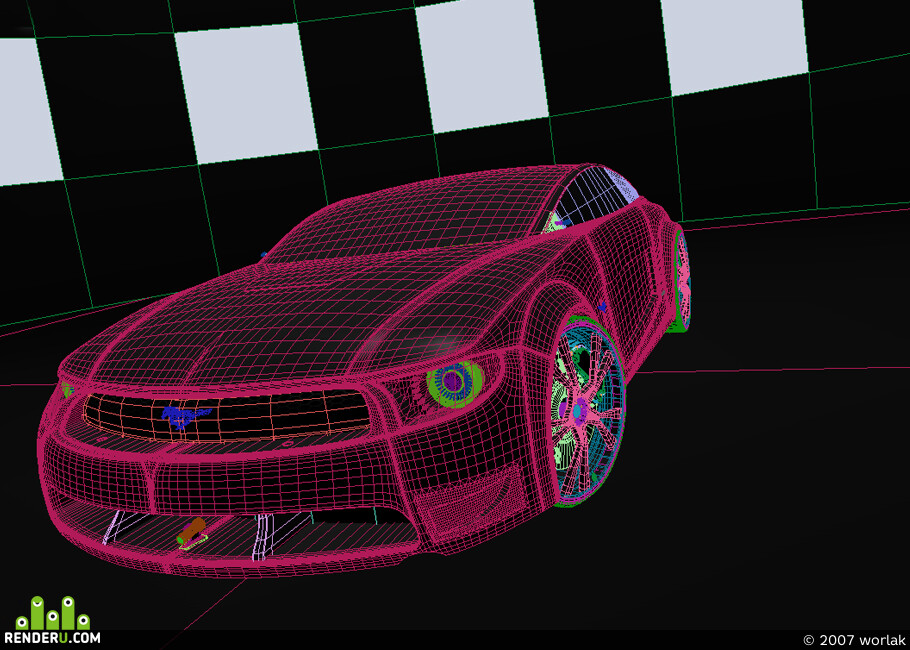Click the orange cylinder in lower bumper

[192, 530]
